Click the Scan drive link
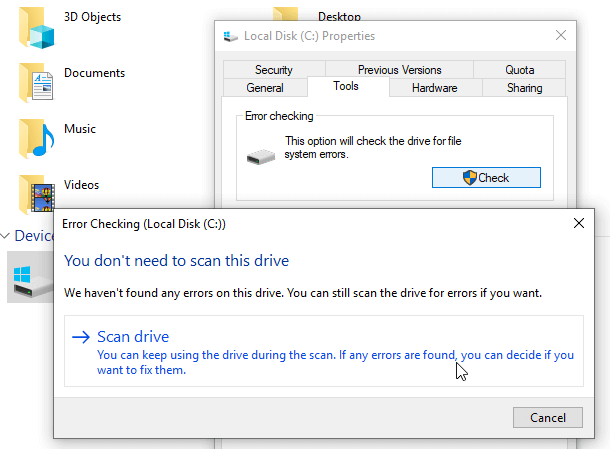The height and width of the screenshot is (449, 610). click(324, 351)
